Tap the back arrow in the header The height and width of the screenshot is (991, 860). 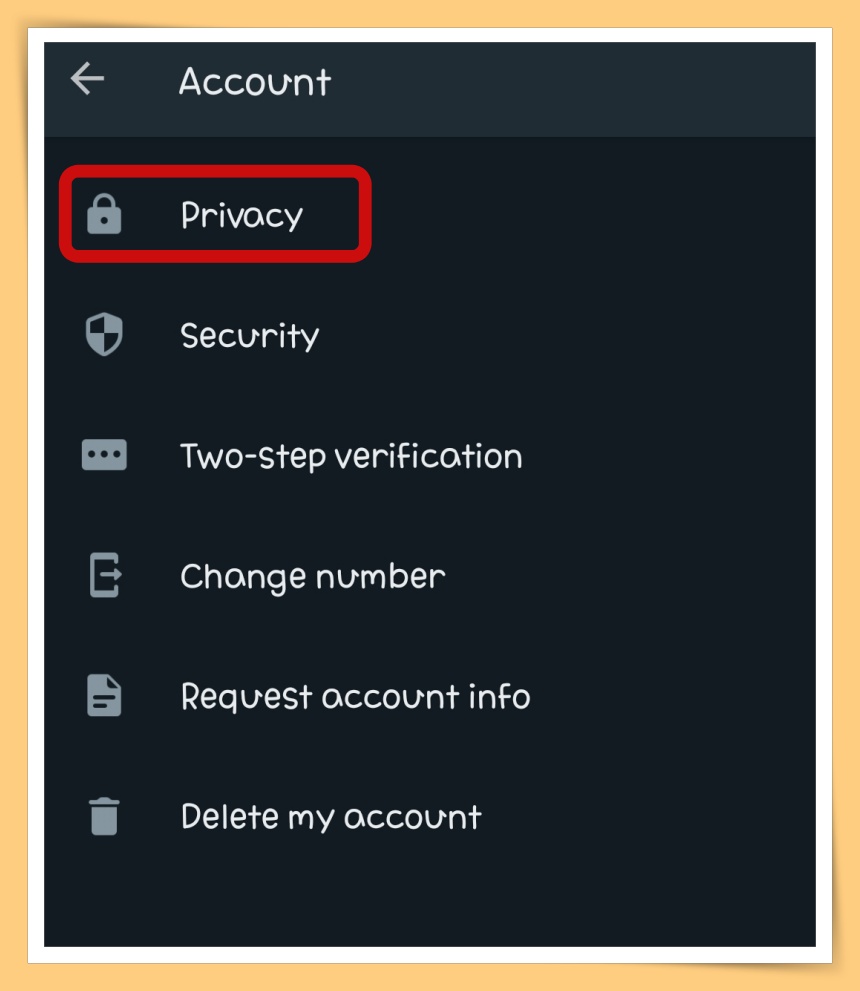(x=87, y=78)
